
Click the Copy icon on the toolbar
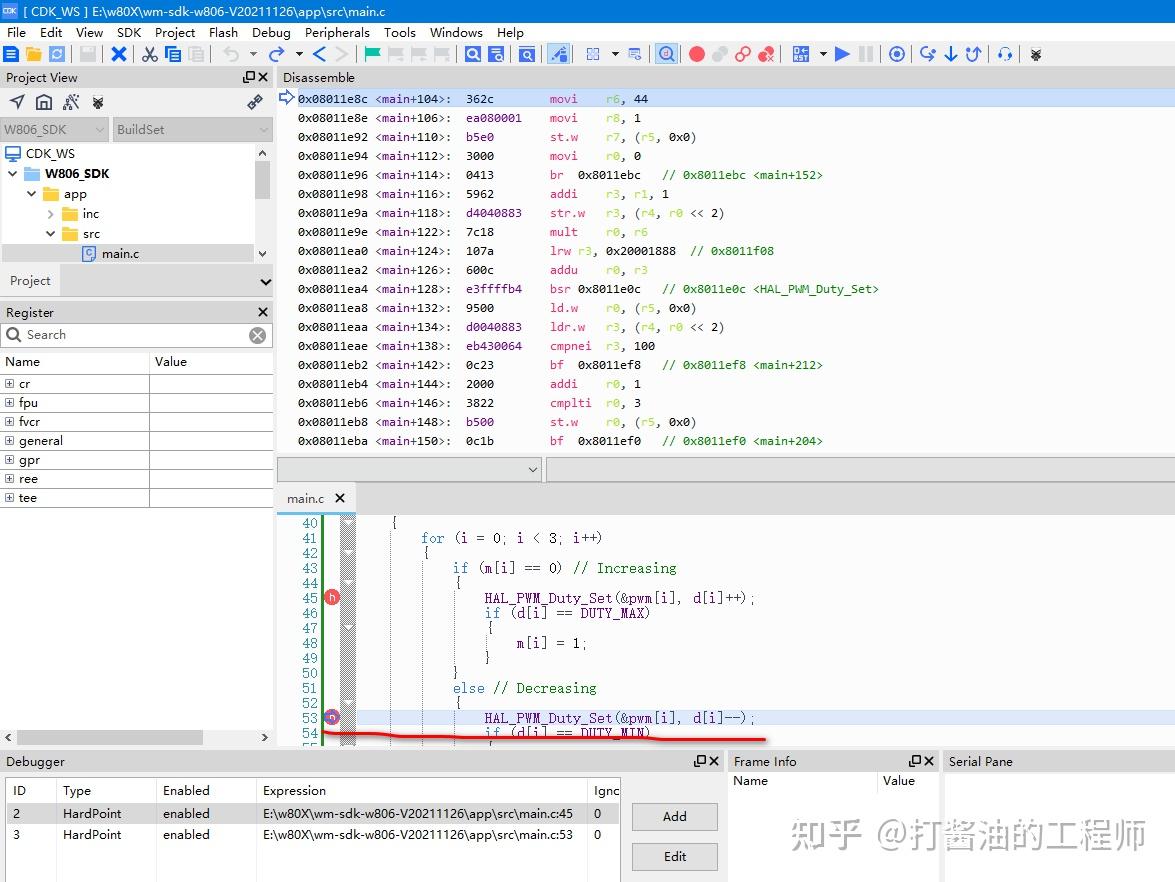pyautogui.click(x=173, y=54)
